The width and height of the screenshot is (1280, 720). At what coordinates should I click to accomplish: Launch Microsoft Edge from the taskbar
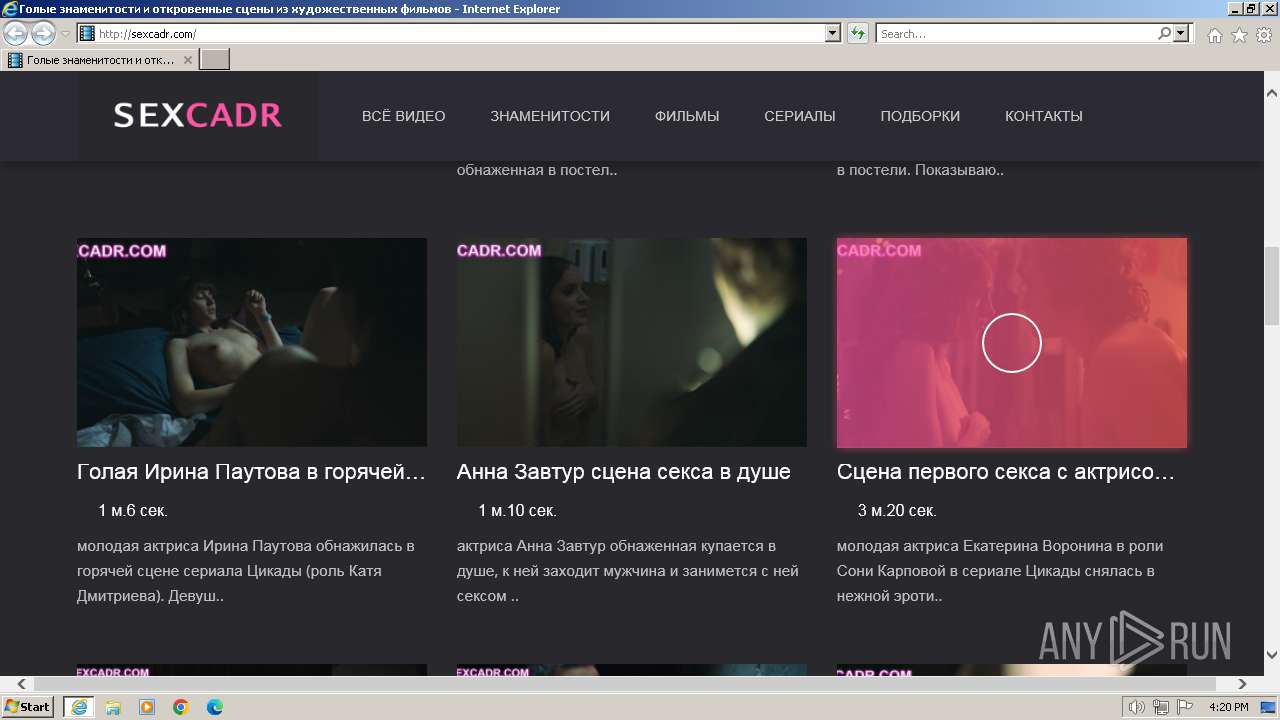coord(214,707)
